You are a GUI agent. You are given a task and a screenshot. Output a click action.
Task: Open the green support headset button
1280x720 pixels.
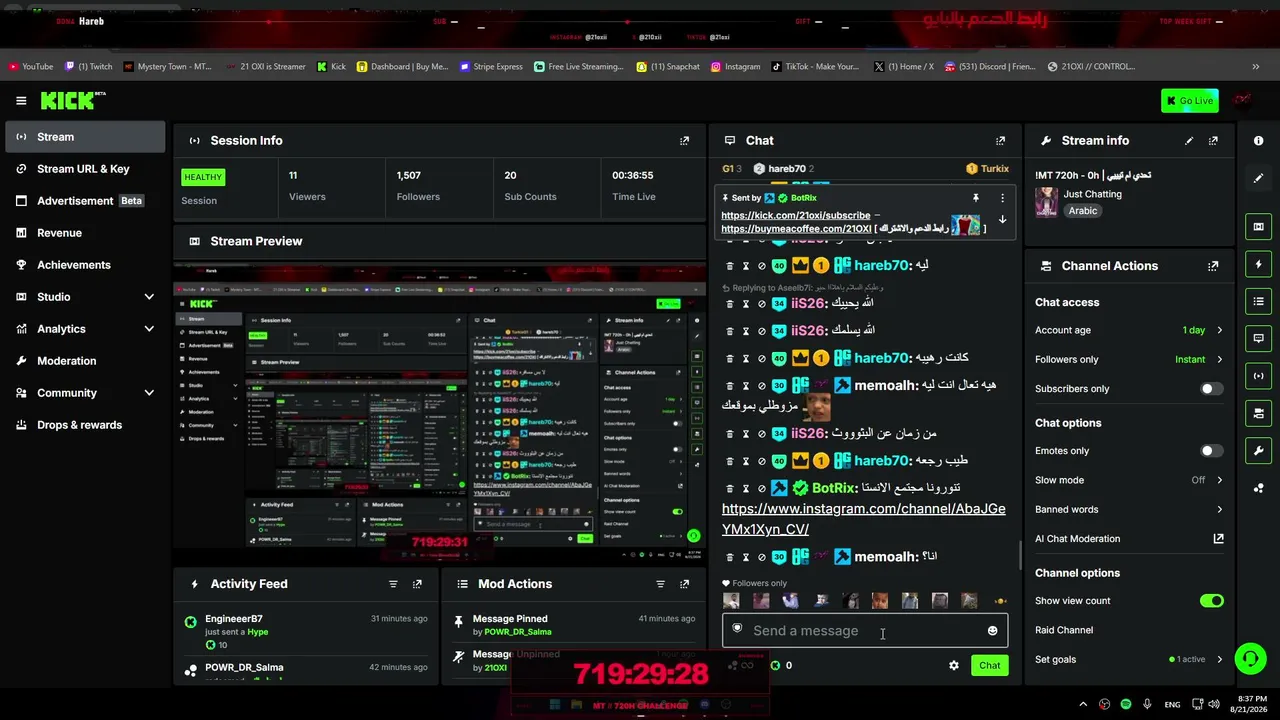click(x=1250, y=659)
